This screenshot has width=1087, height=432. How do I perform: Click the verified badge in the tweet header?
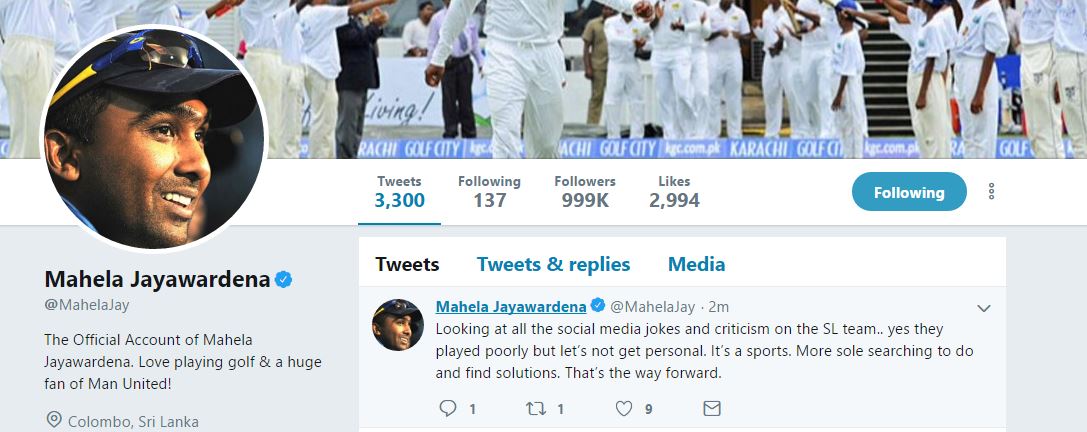point(598,305)
